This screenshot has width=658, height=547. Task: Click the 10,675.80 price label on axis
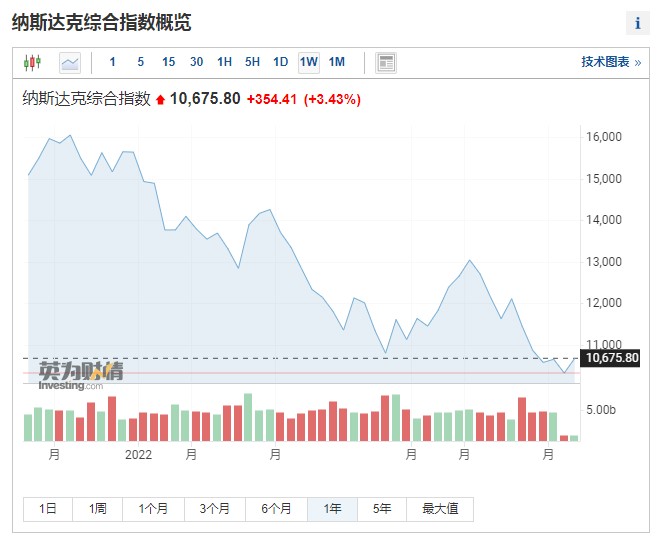coord(612,358)
